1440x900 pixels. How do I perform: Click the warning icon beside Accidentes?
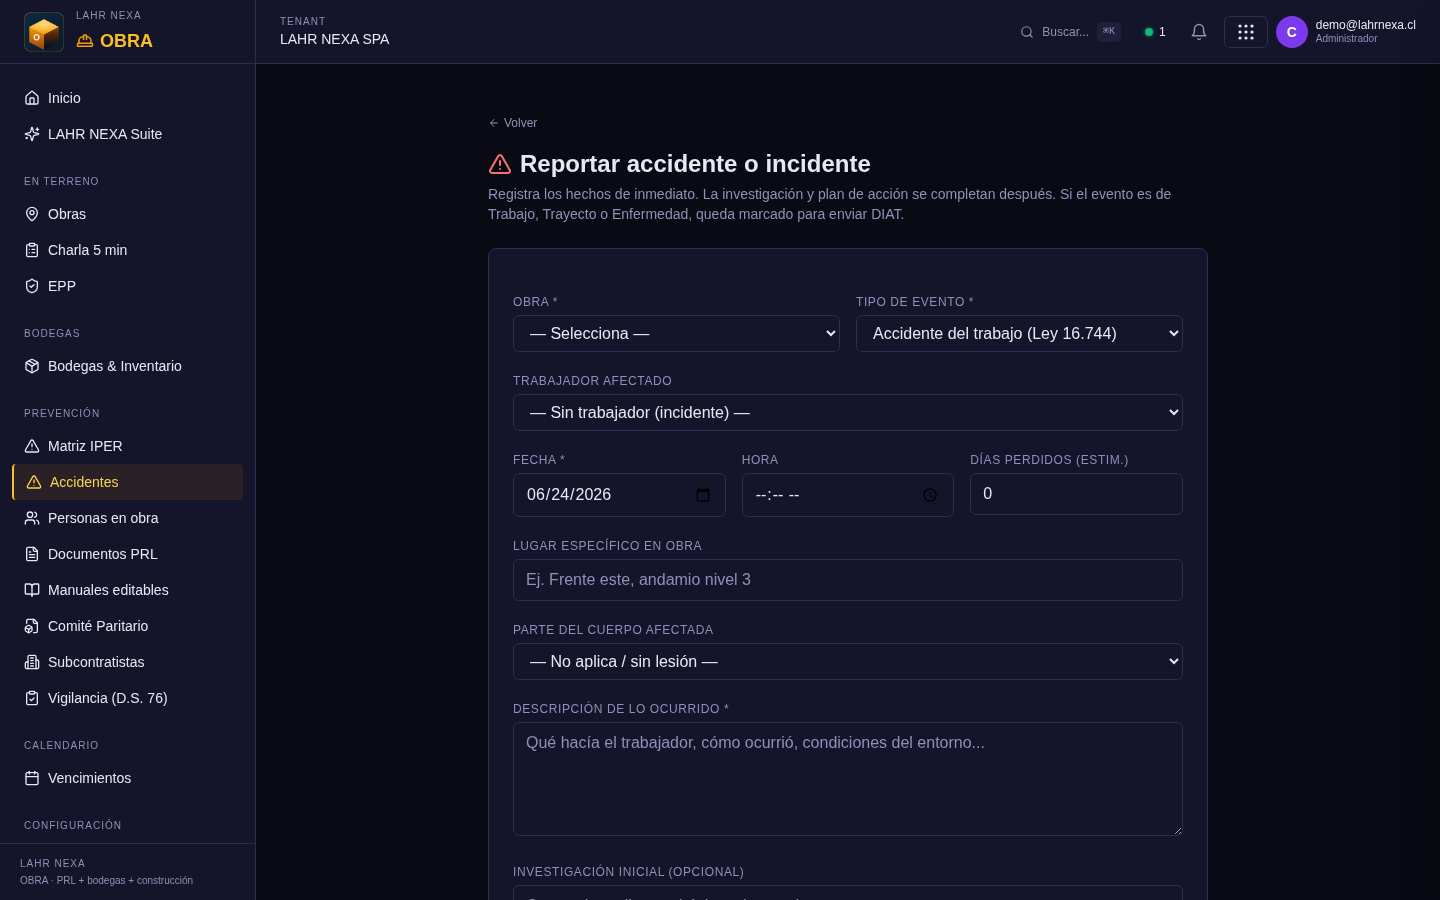pos(34,482)
